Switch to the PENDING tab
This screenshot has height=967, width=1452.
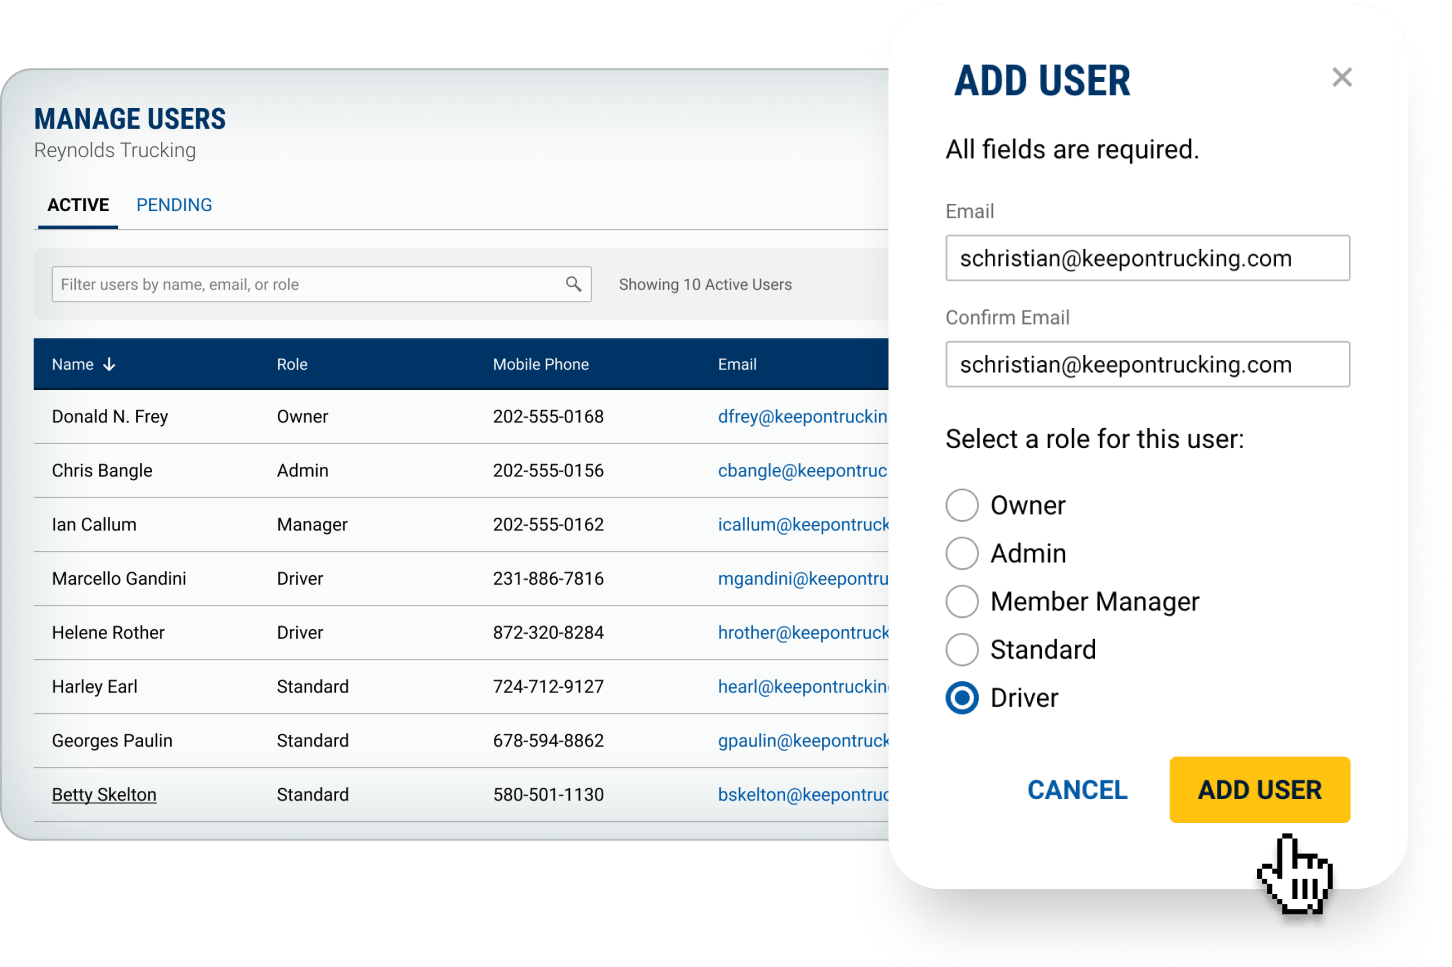tap(174, 204)
